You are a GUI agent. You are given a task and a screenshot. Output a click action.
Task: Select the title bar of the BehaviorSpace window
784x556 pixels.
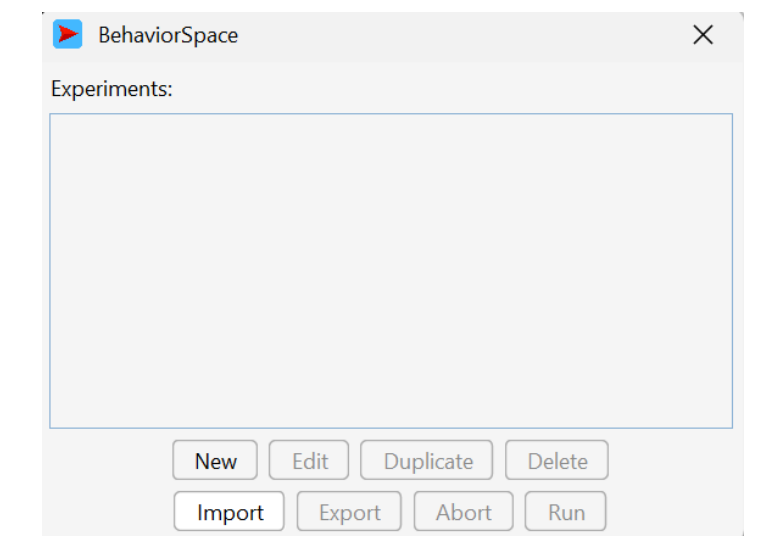(392, 36)
